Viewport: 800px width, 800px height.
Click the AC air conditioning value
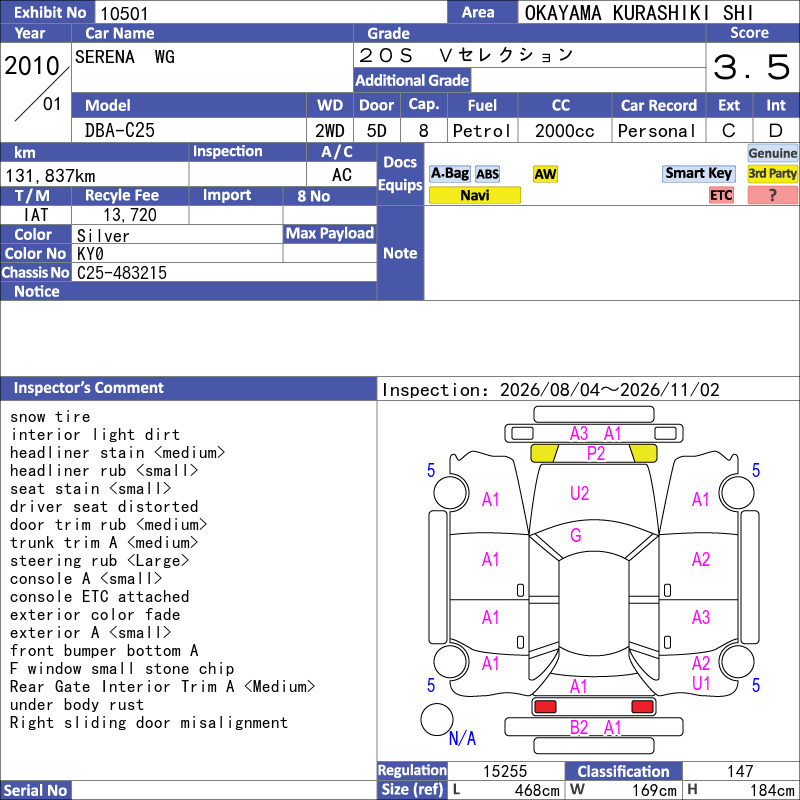(x=341, y=175)
